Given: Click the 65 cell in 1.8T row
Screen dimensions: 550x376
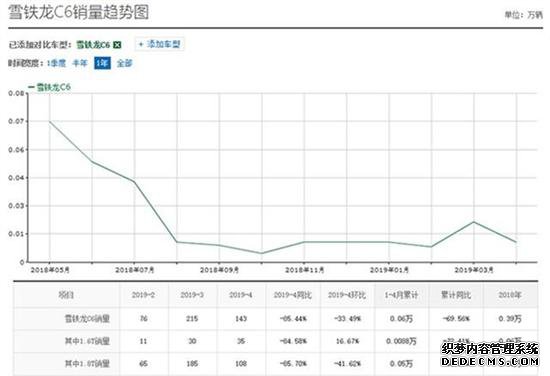Looking at the screenshot, I should (x=143, y=363).
